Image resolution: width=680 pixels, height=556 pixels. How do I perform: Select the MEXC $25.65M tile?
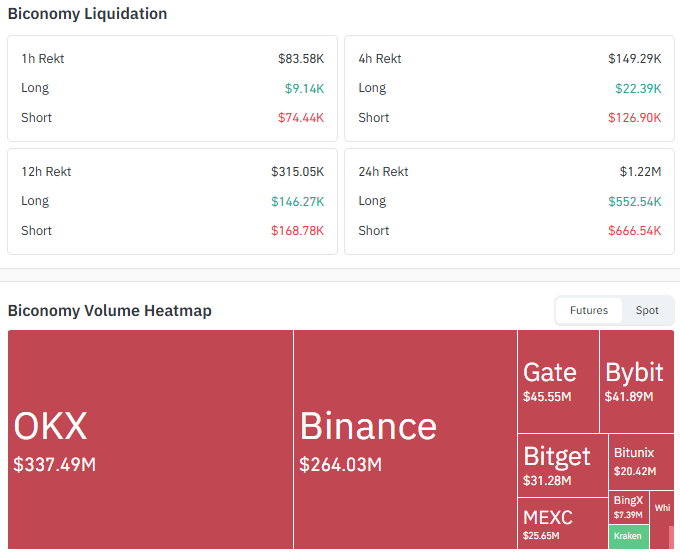coord(563,523)
